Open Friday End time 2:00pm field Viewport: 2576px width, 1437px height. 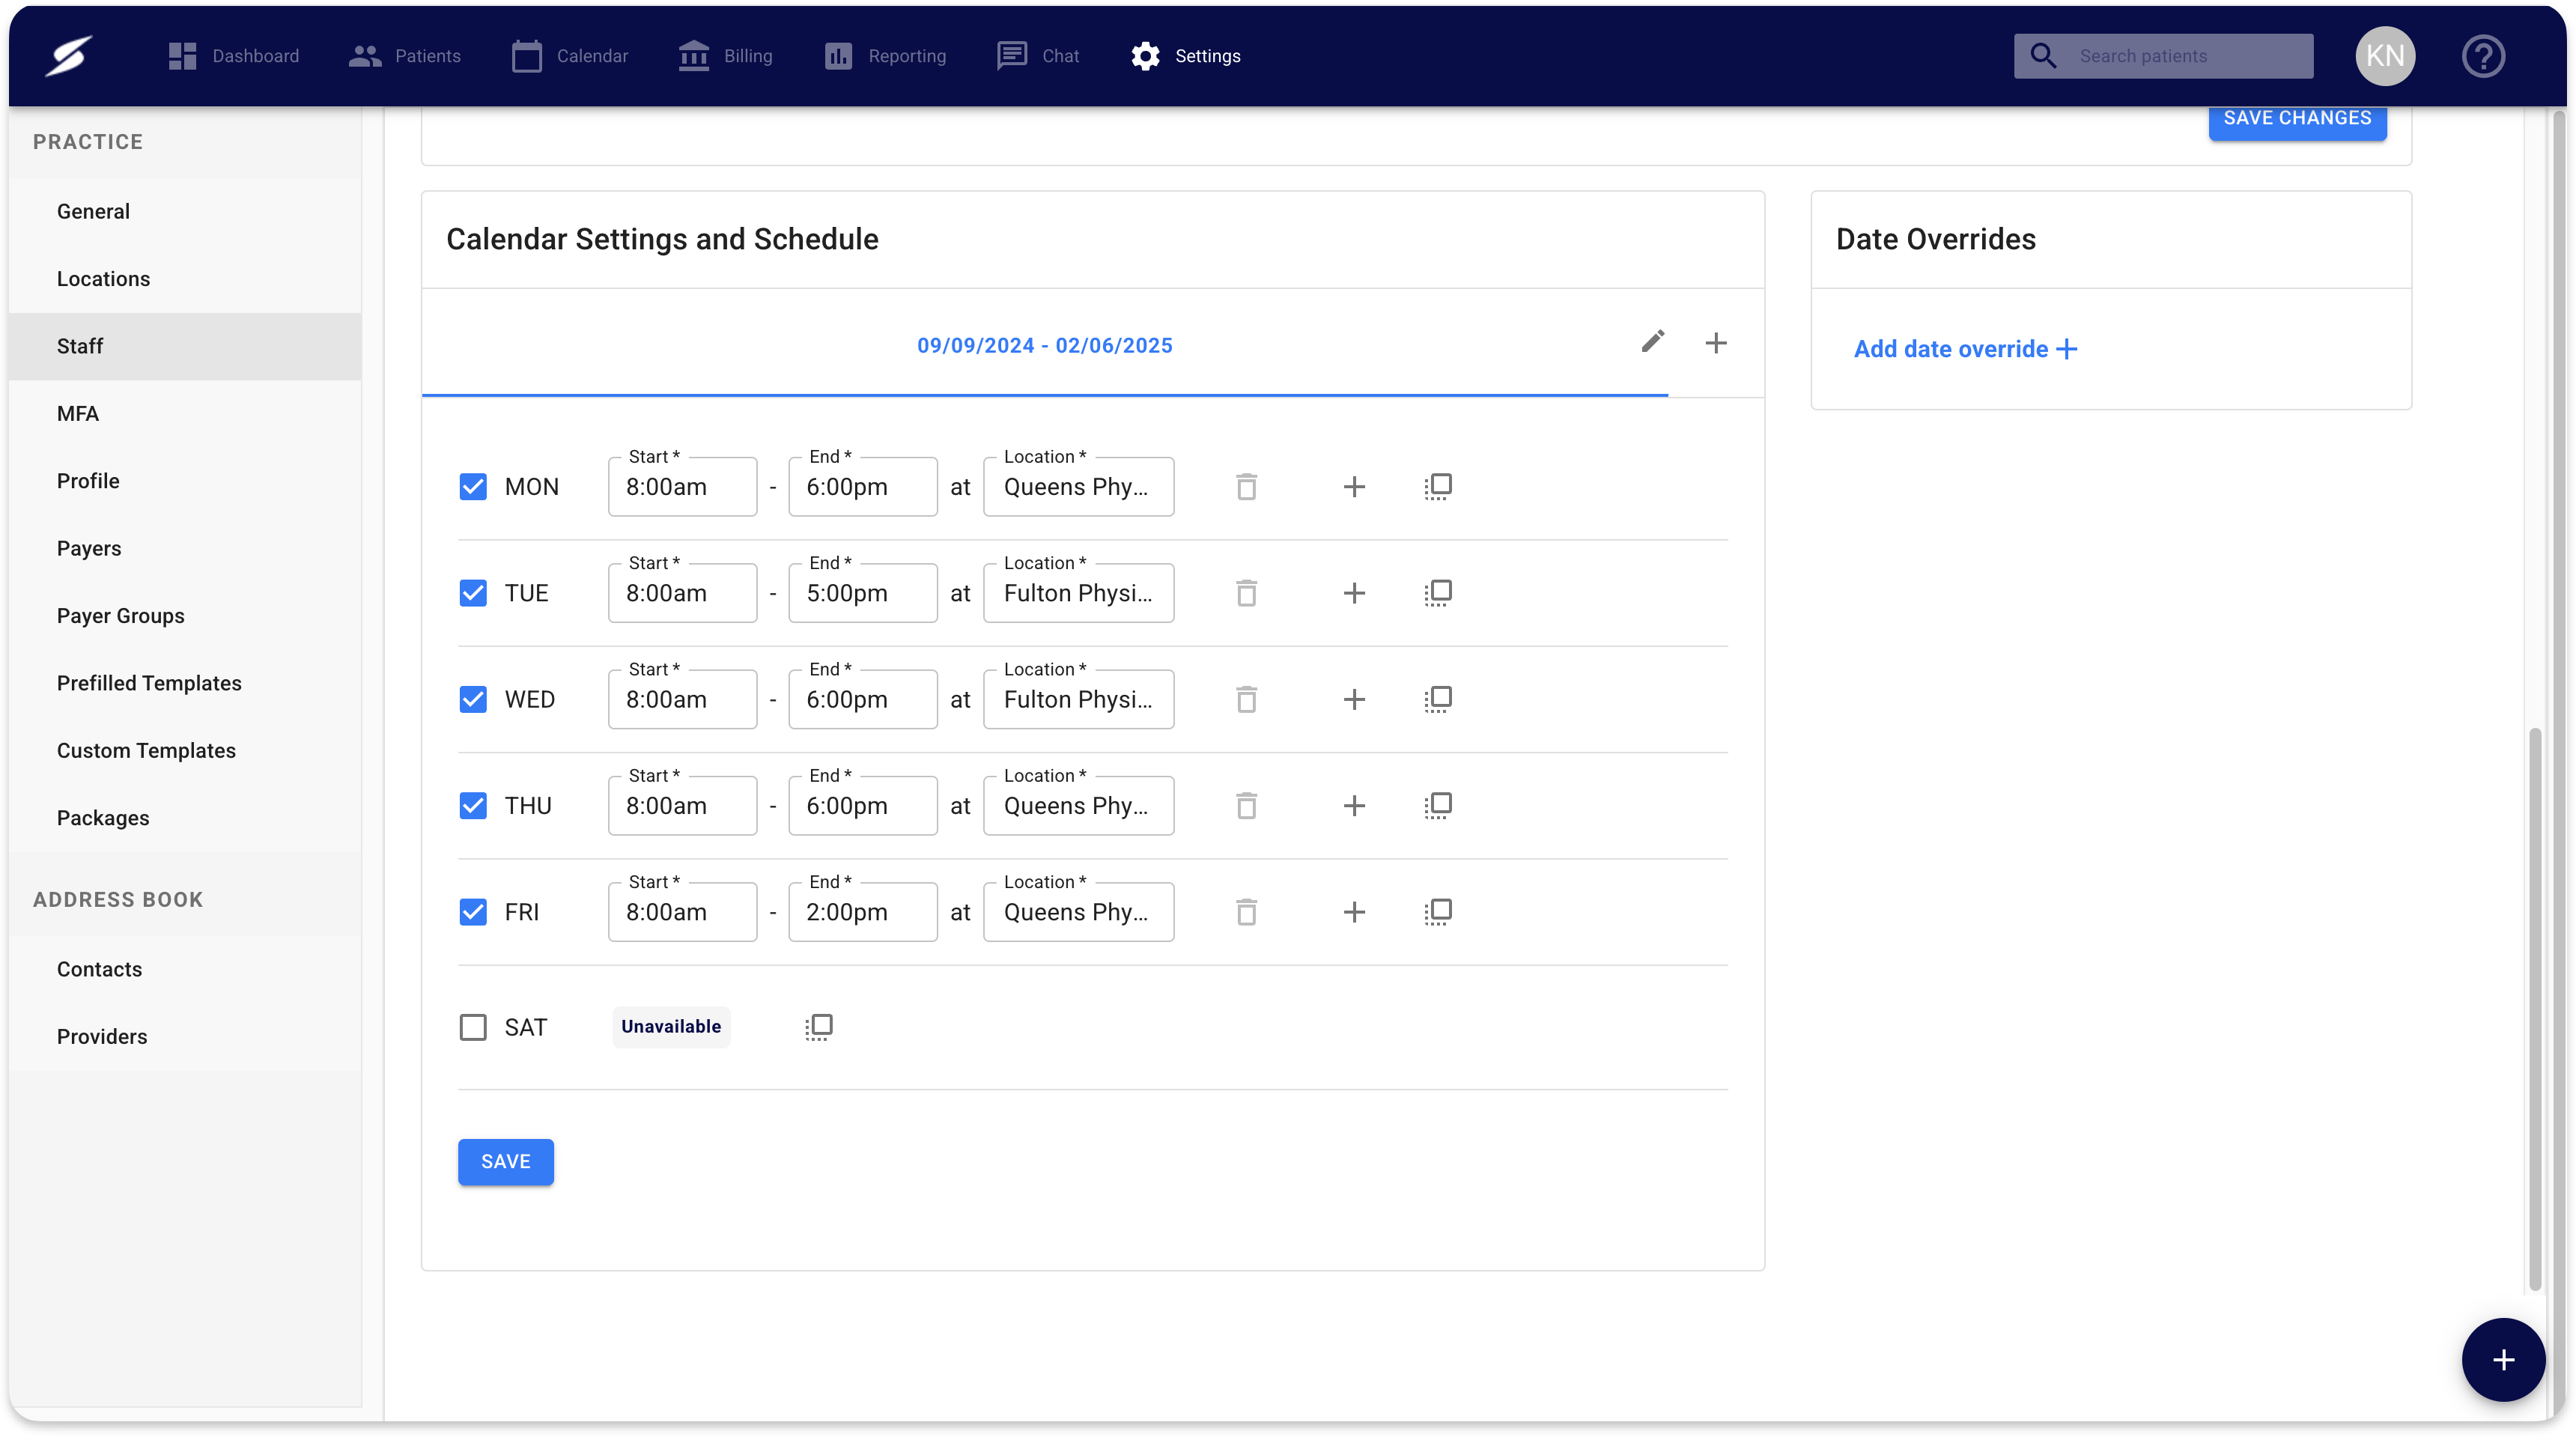(x=863, y=912)
